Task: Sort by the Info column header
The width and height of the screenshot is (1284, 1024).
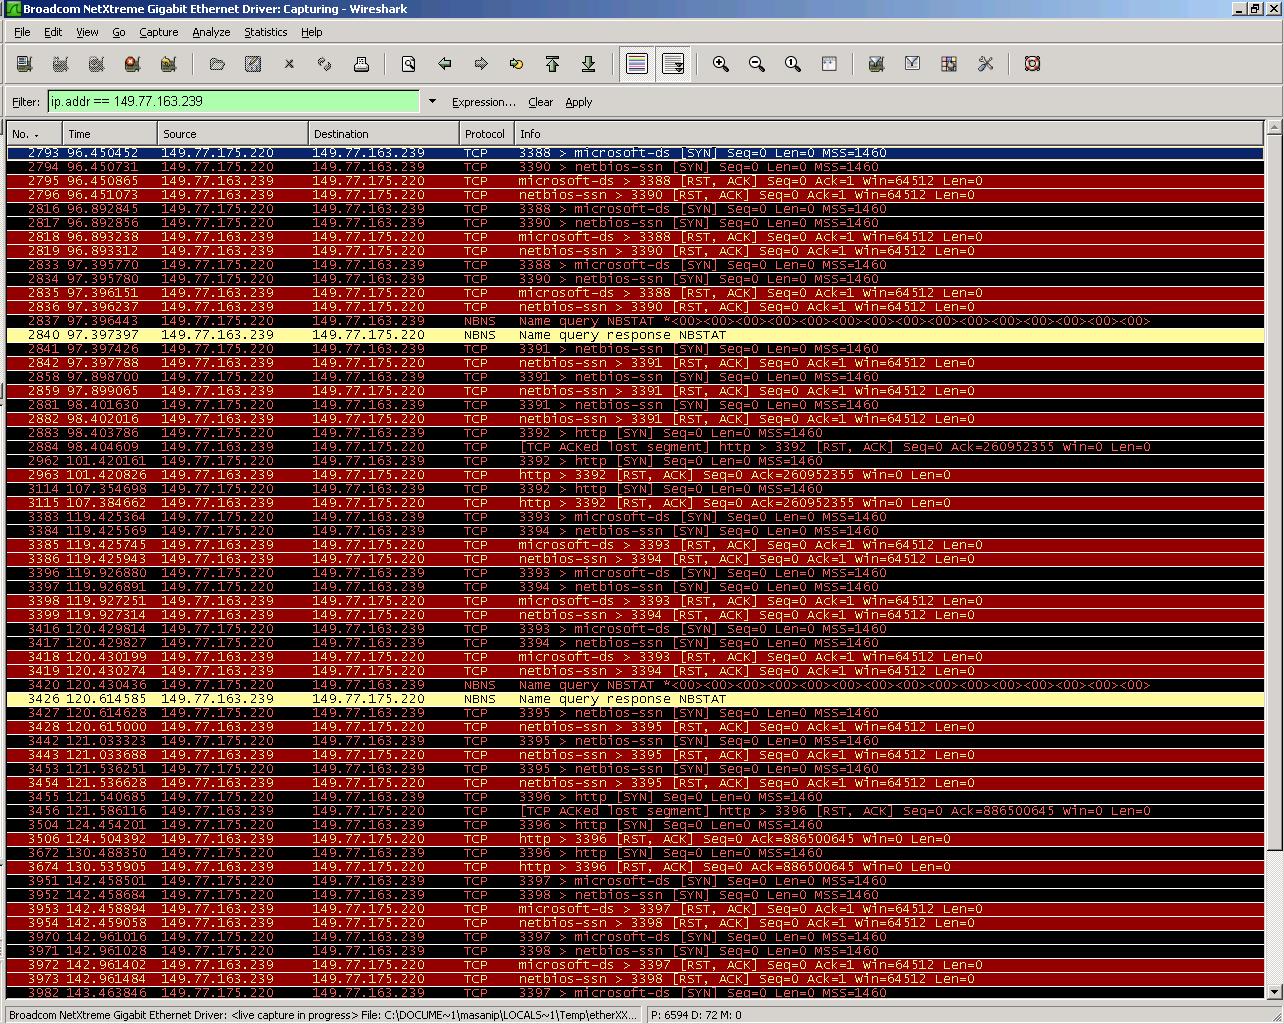Action: [889, 133]
